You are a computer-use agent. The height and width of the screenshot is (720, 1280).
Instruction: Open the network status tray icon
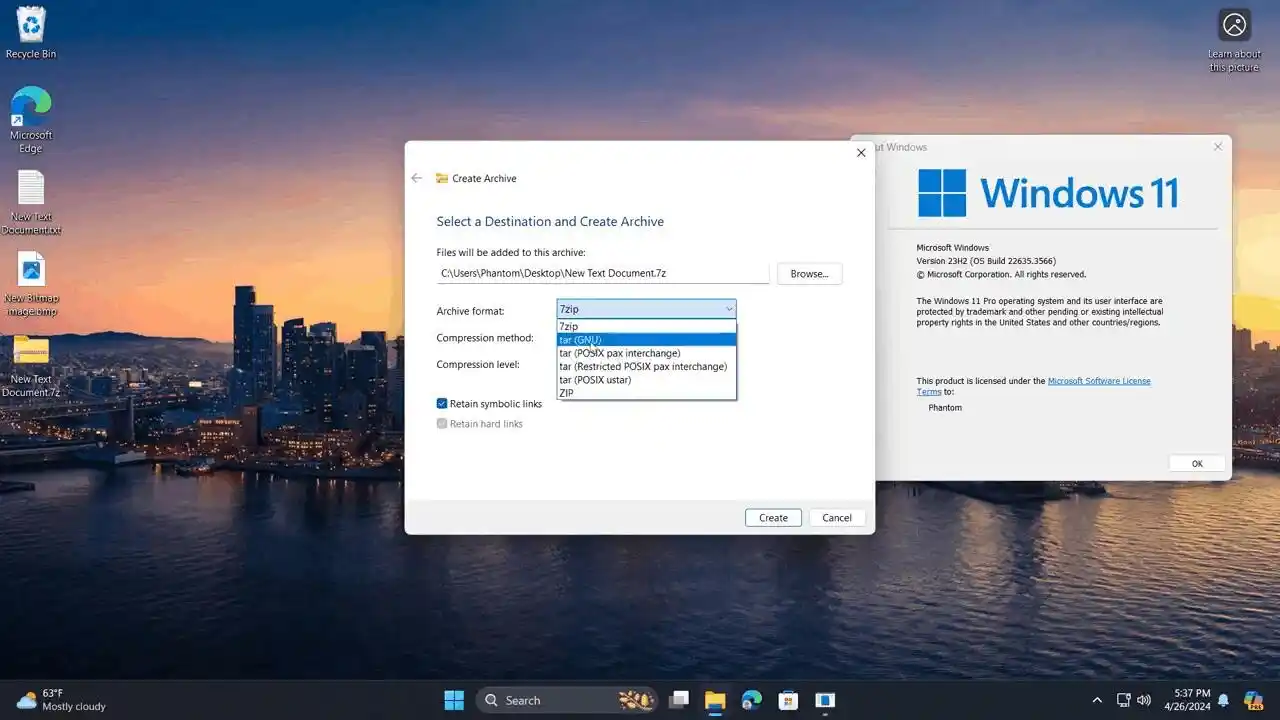tap(1124, 700)
